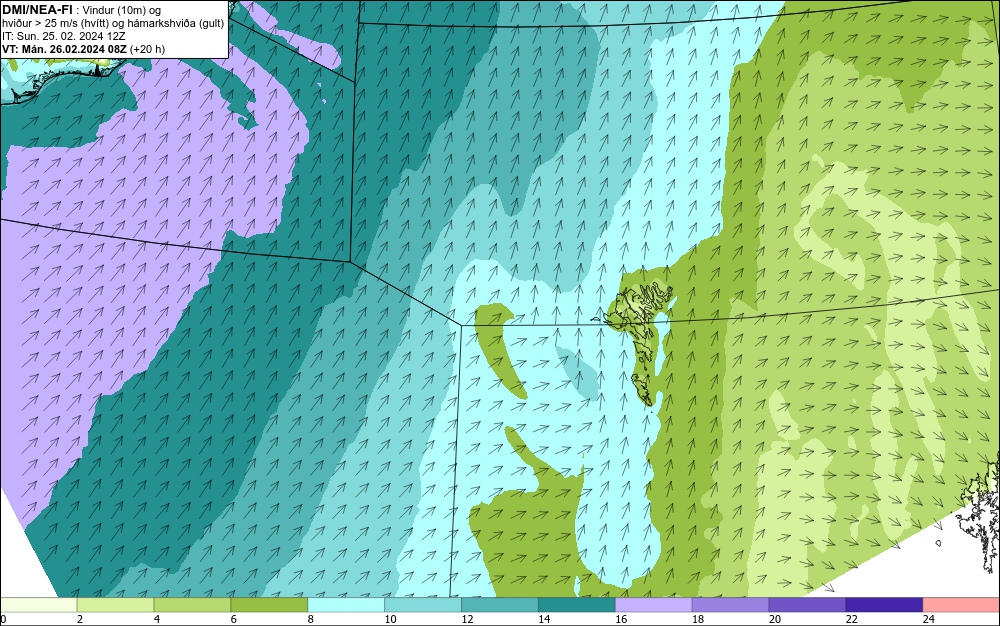Click the legend scale label "8"
The width and height of the screenshot is (1000, 626).
[x=311, y=619]
